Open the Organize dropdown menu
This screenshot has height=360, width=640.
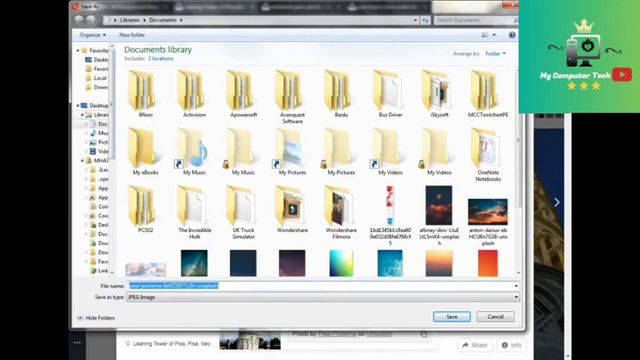pyautogui.click(x=93, y=35)
